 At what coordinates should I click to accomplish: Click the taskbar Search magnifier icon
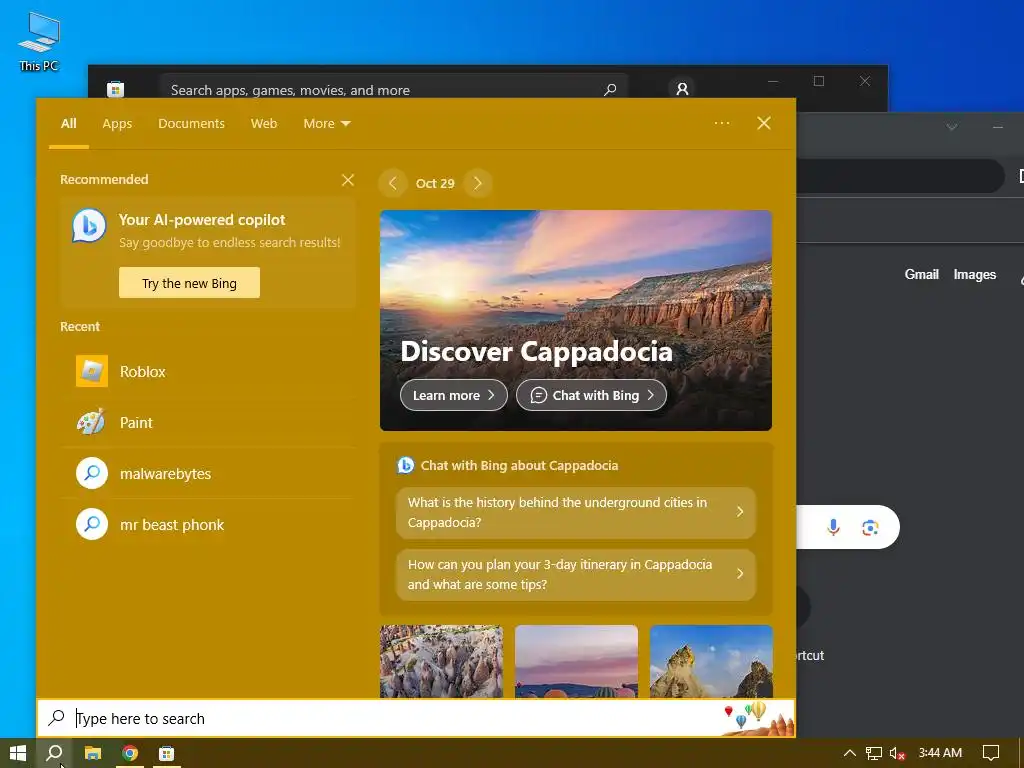(54, 753)
